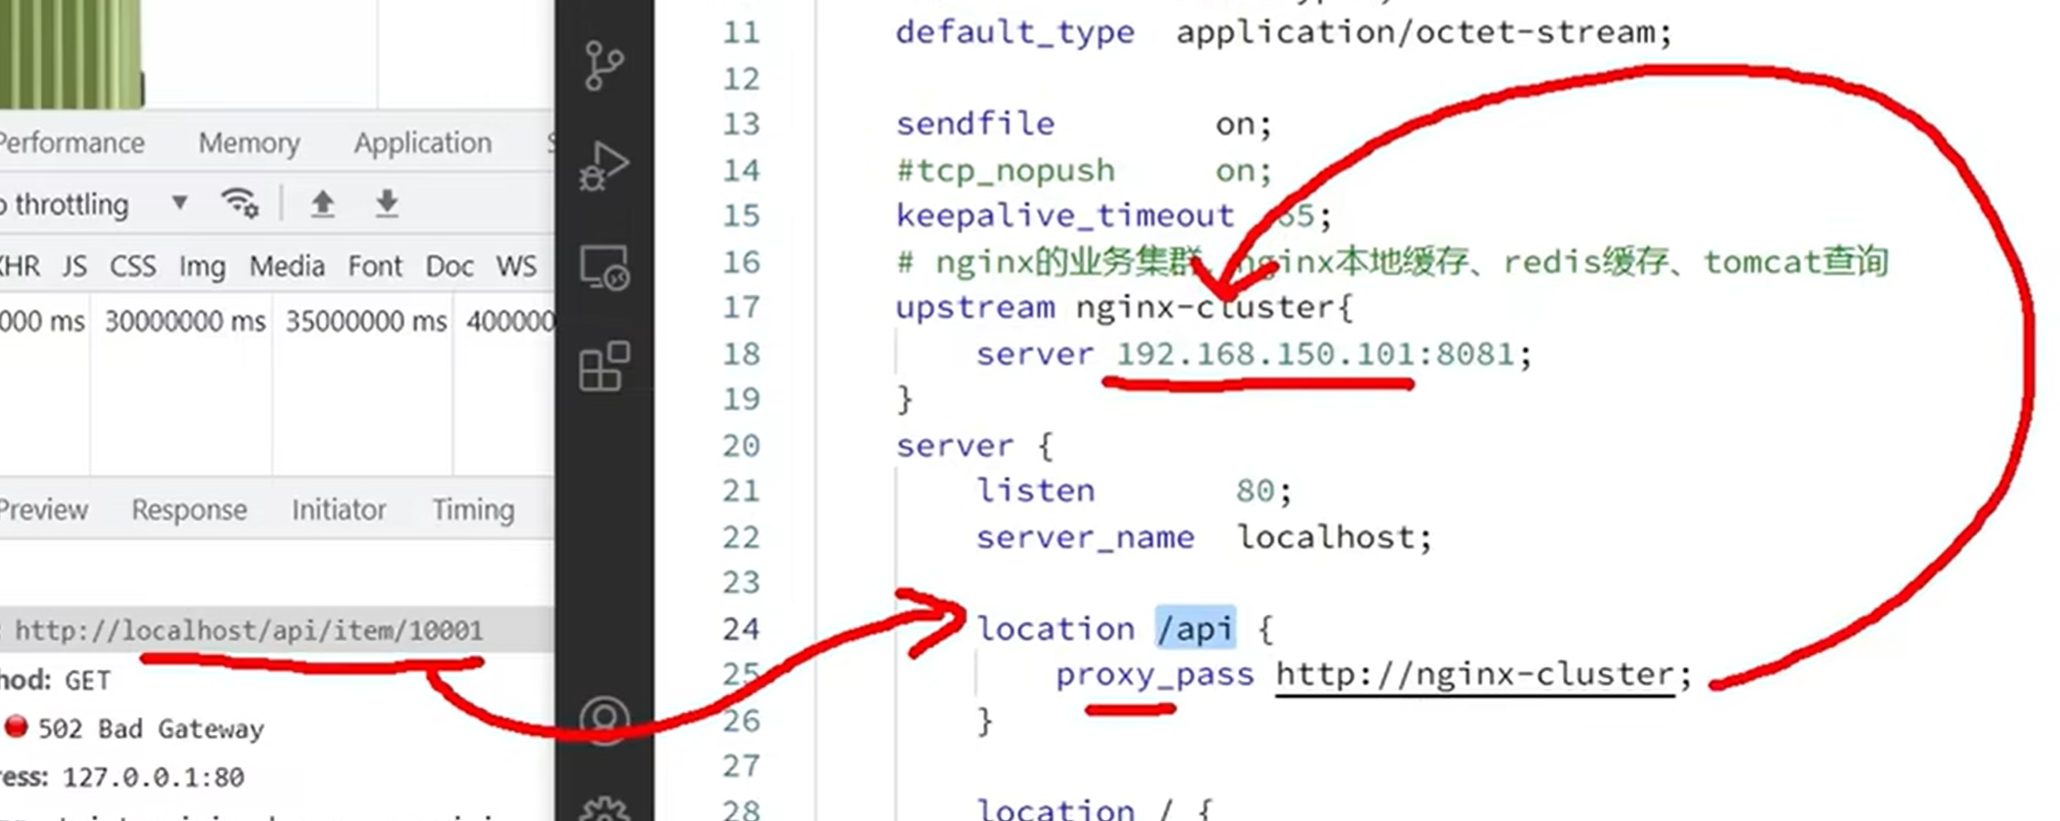The image size is (2060, 821).
Task: Switch to the Application tab
Action: click(422, 143)
